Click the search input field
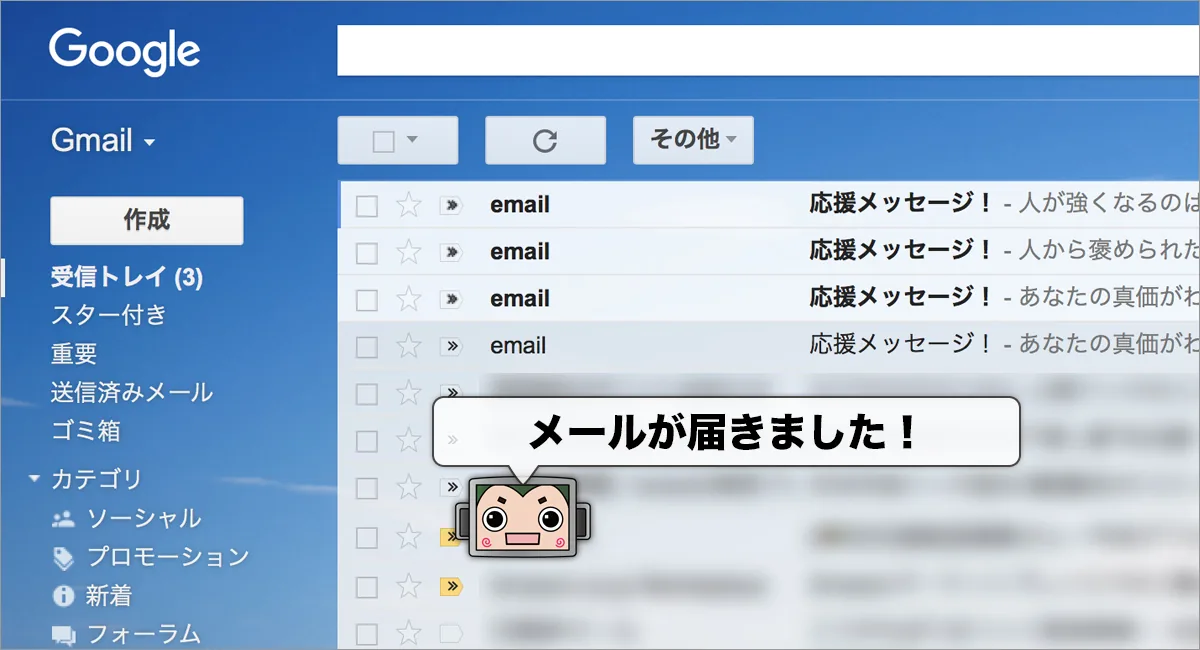Image resolution: width=1200 pixels, height=650 pixels. (768, 50)
